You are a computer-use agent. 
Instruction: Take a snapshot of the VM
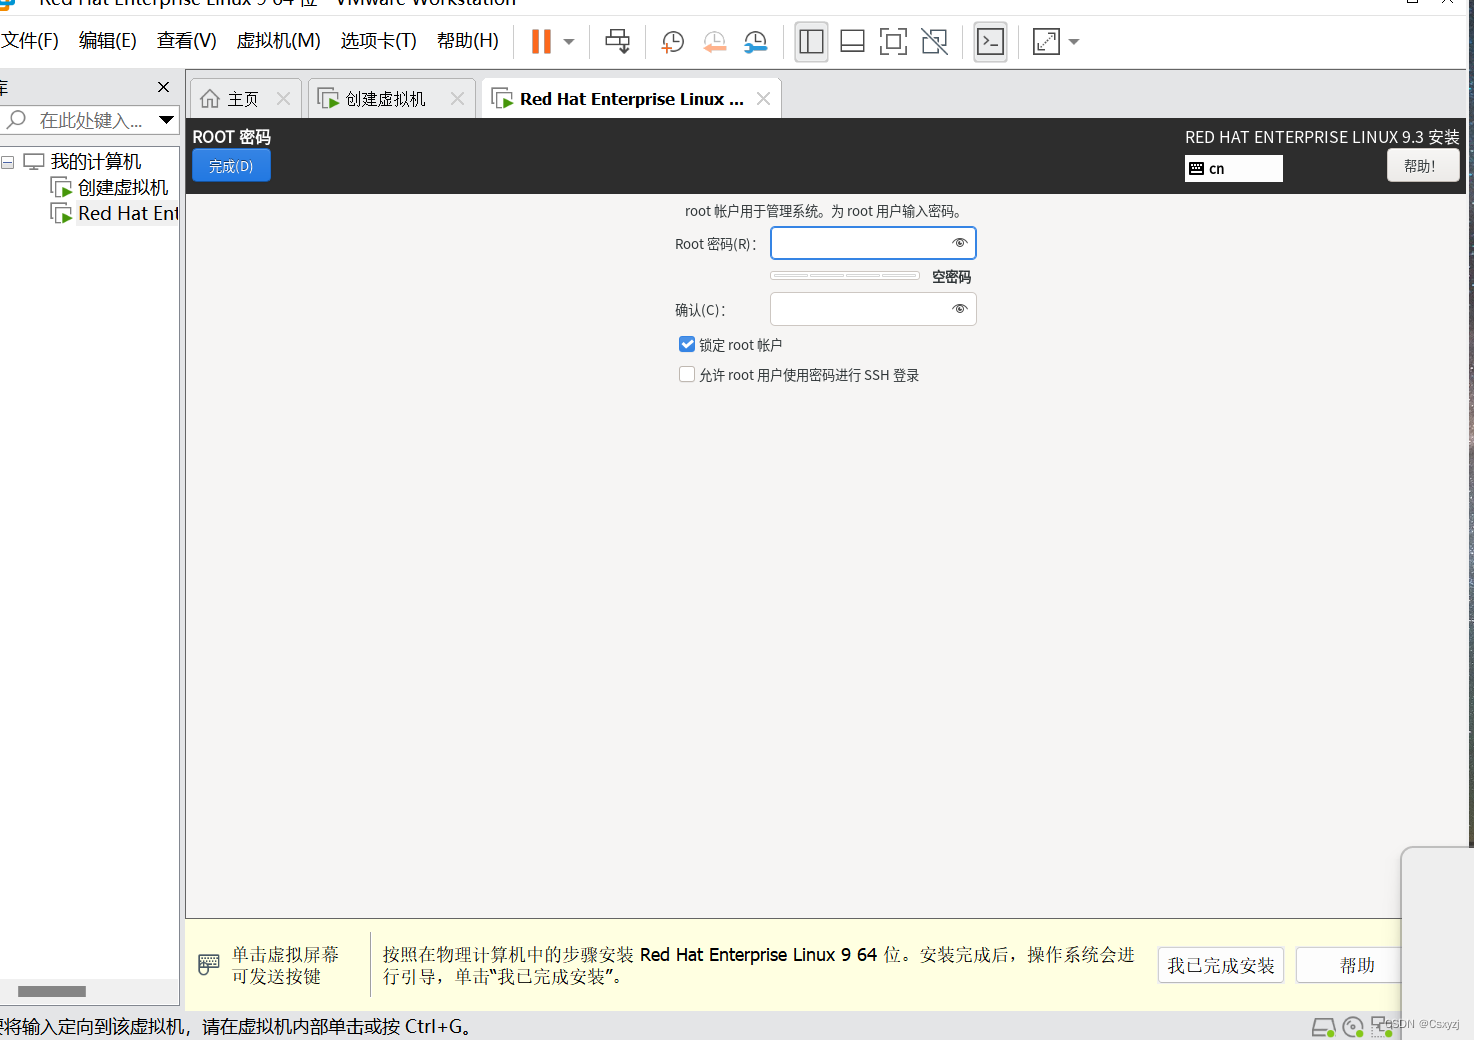[x=672, y=41]
